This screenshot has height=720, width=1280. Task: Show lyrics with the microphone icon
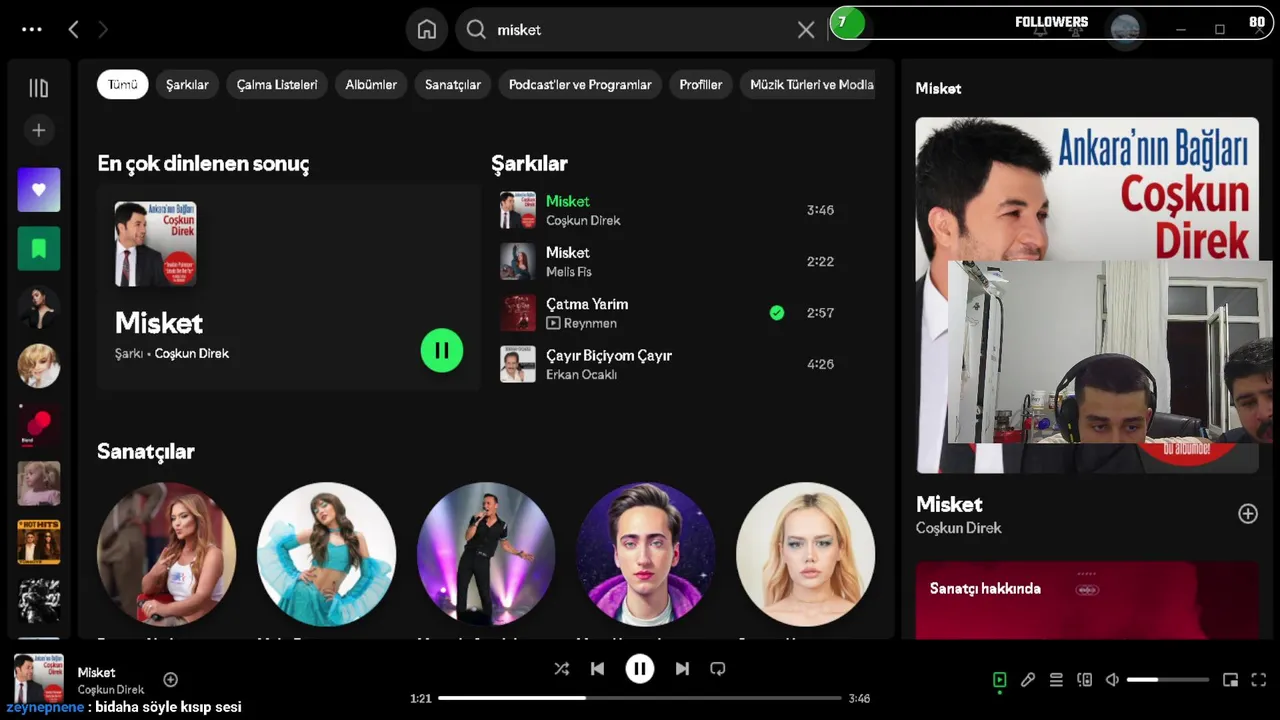click(x=1028, y=680)
